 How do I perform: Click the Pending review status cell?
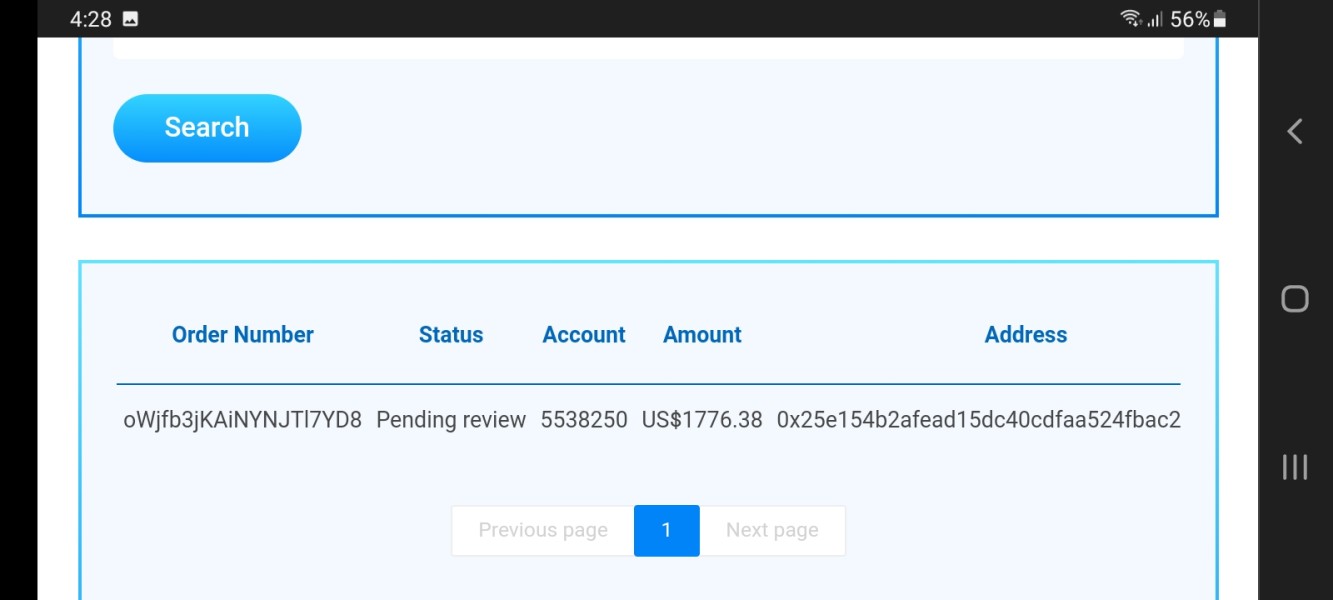[x=451, y=420]
